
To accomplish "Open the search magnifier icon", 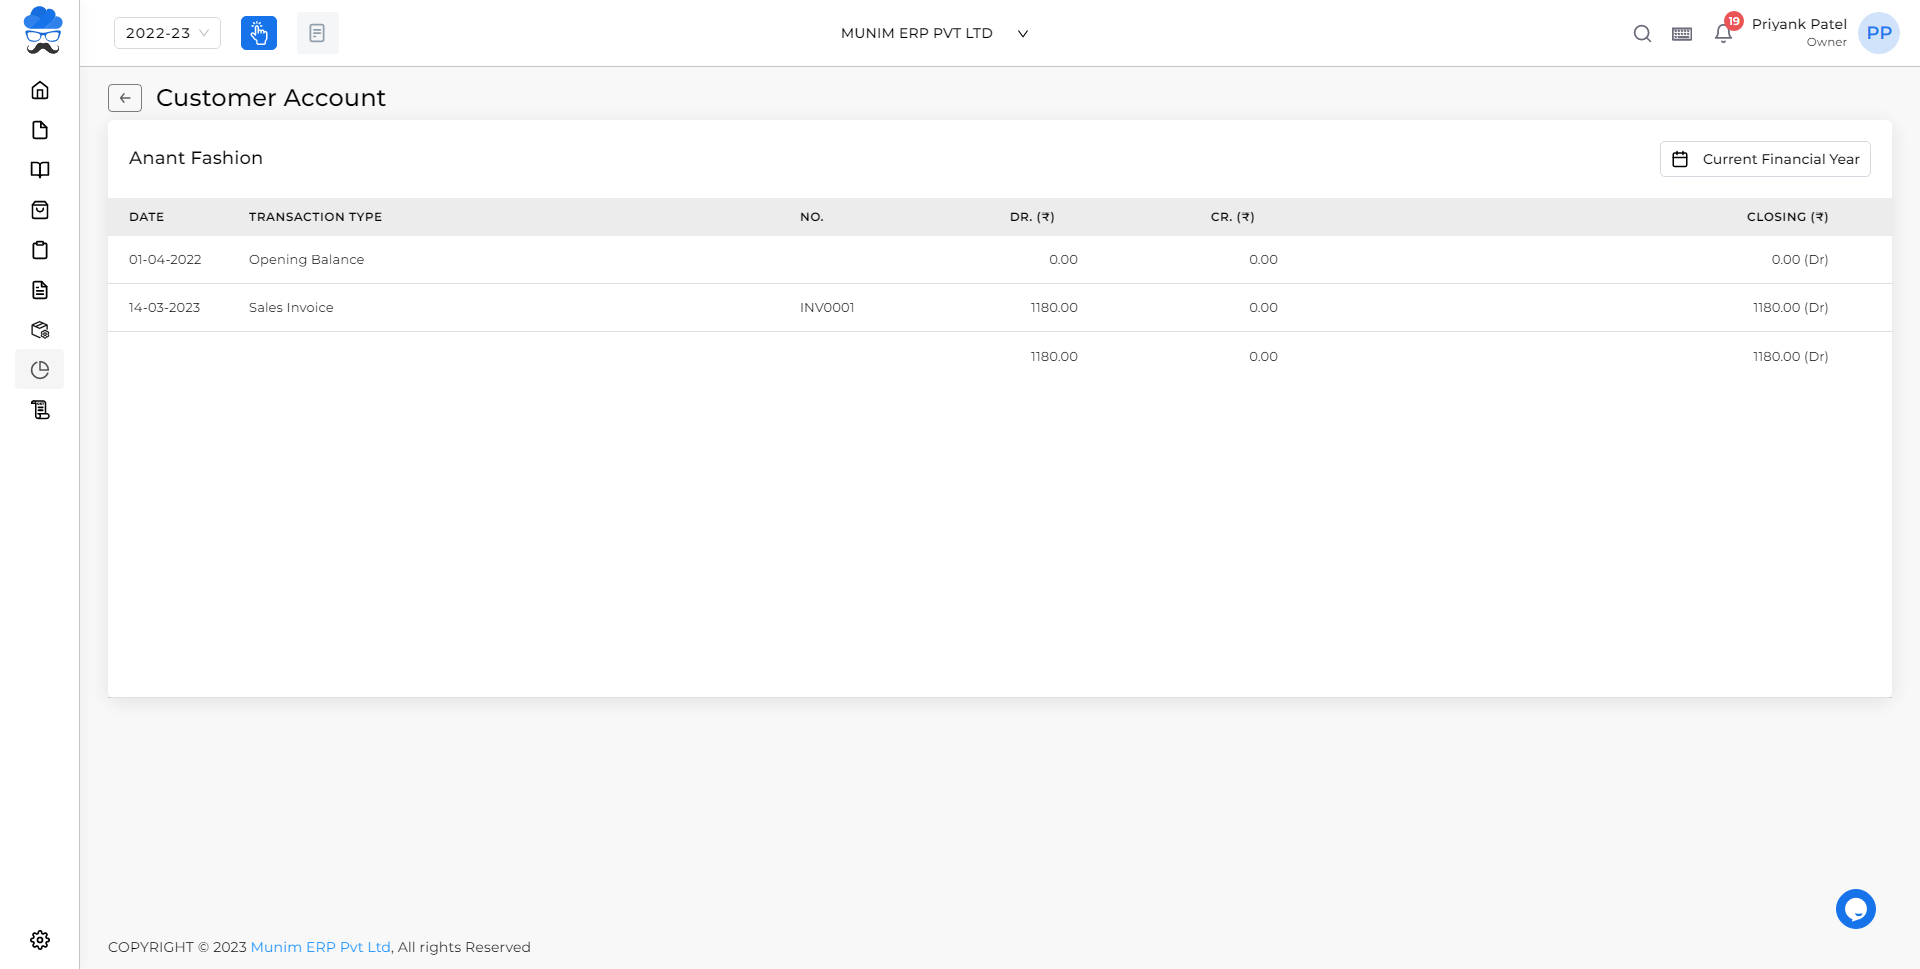I will tap(1642, 34).
